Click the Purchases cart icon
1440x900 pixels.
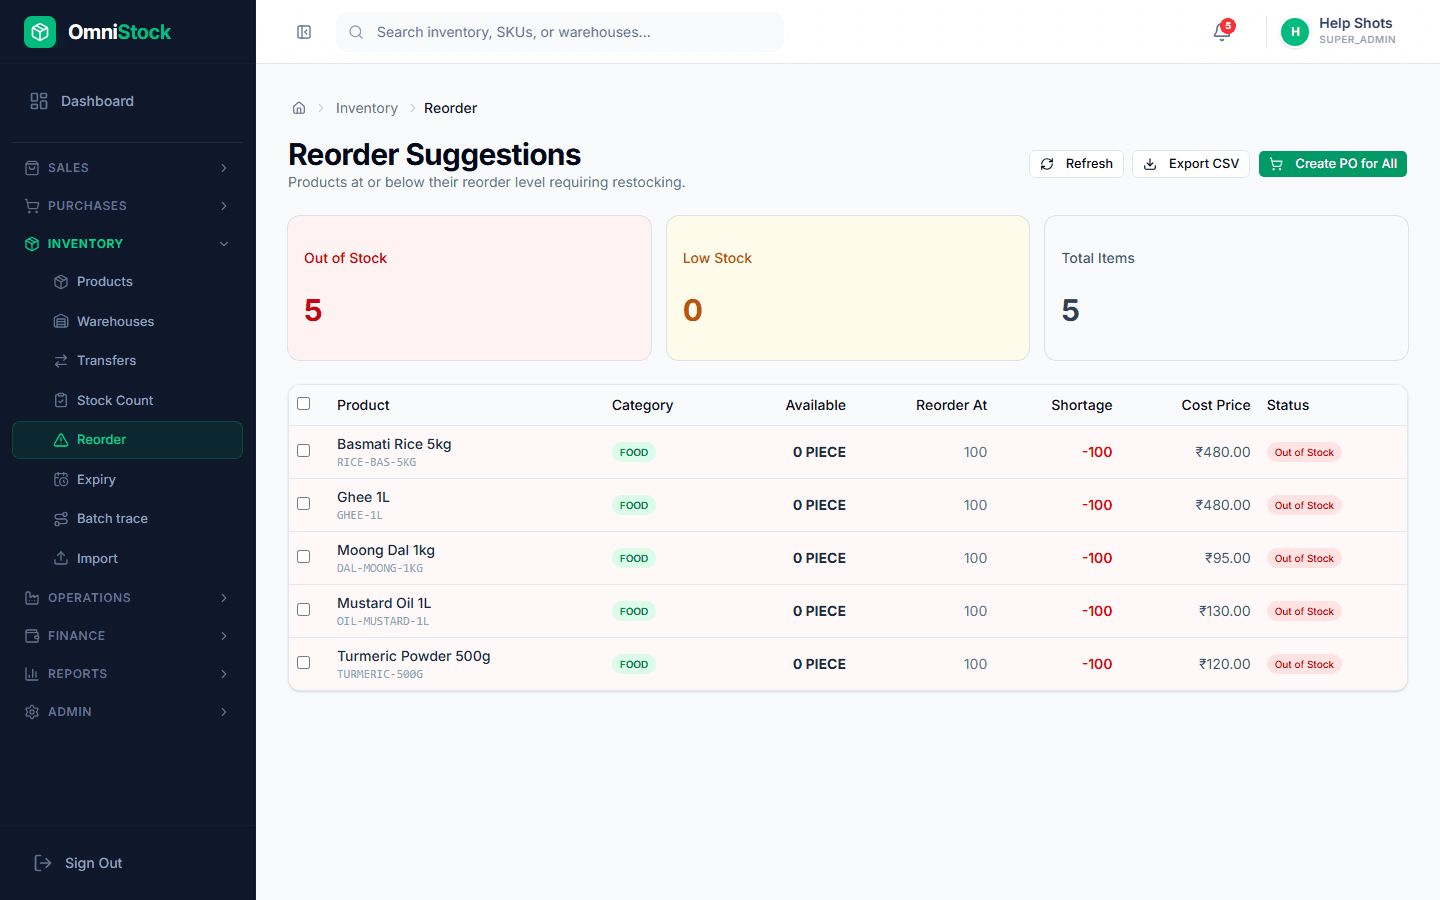point(32,206)
